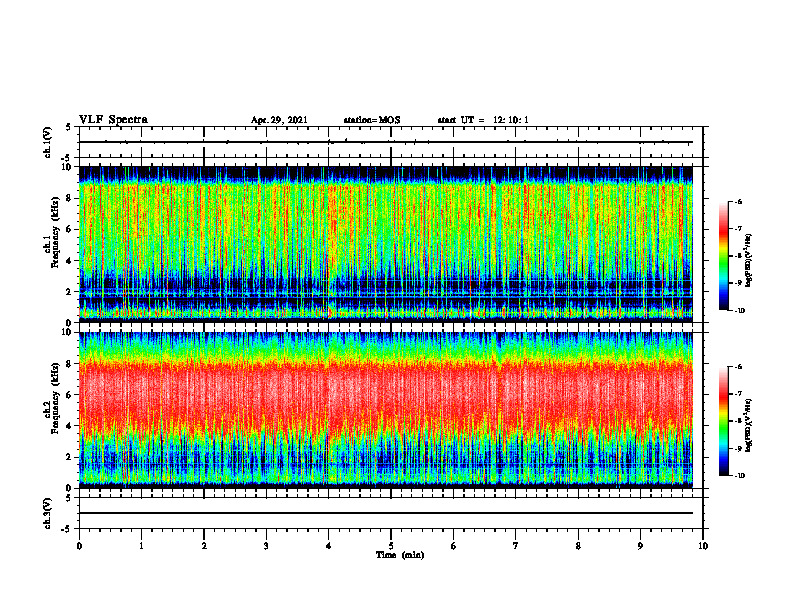Click the time axis tick label '10'
The height and width of the screenshot is (612, 792).
(703, 546)
